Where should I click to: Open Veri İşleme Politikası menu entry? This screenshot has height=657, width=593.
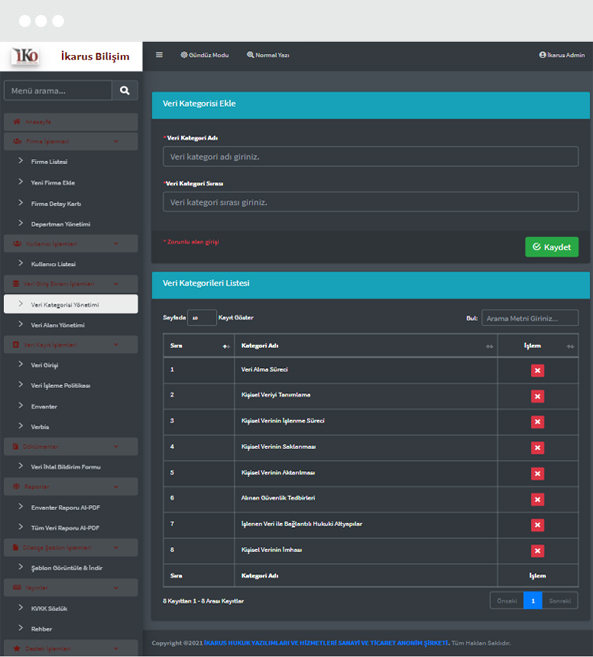(x=60, y=385)
